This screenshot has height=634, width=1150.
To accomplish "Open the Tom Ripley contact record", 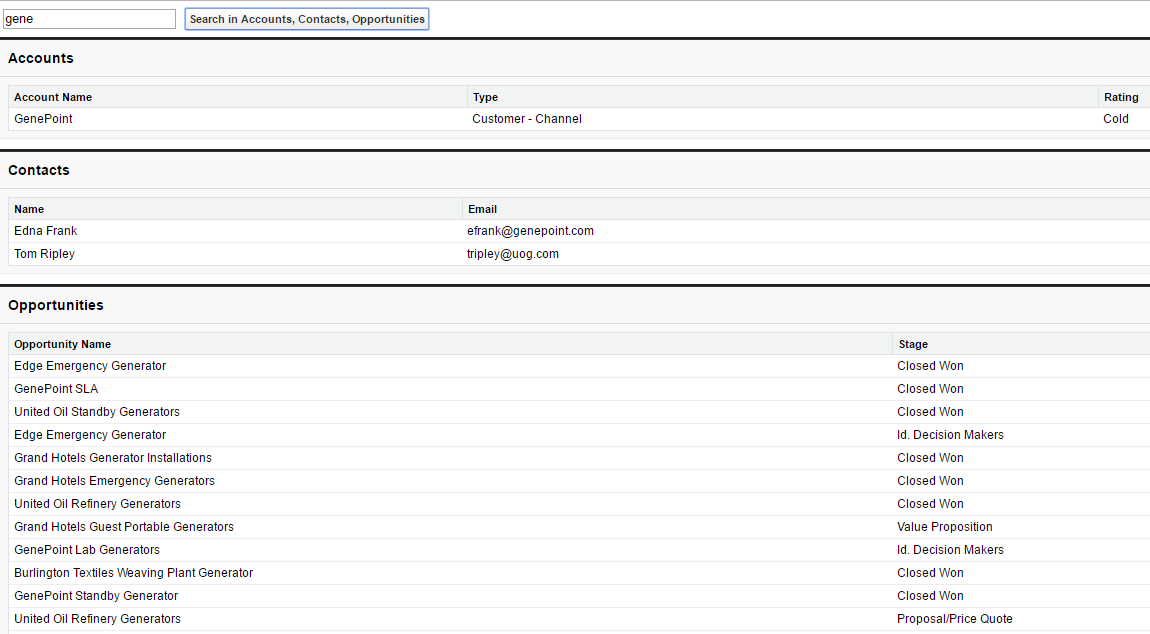I will (x=44, y=253).
